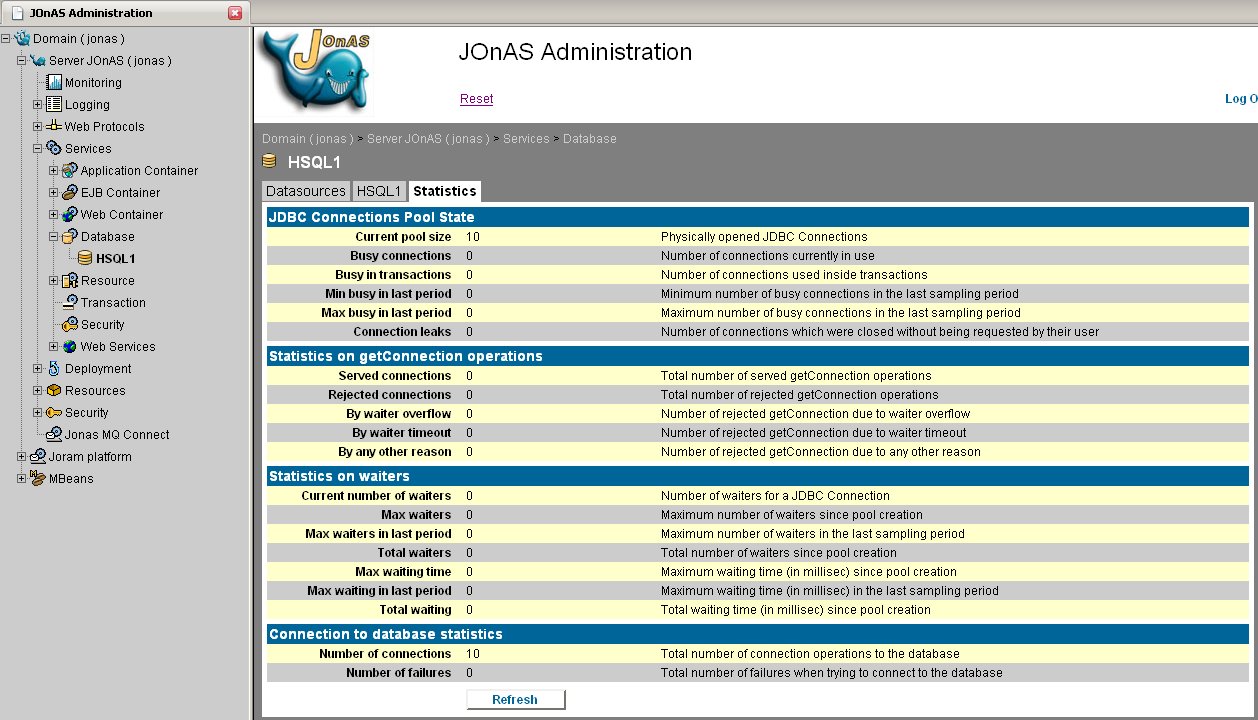Click the HSQL1 database cylinder icon in tree
Screen dimensions: 1258x720
click(x=86, y=259)
